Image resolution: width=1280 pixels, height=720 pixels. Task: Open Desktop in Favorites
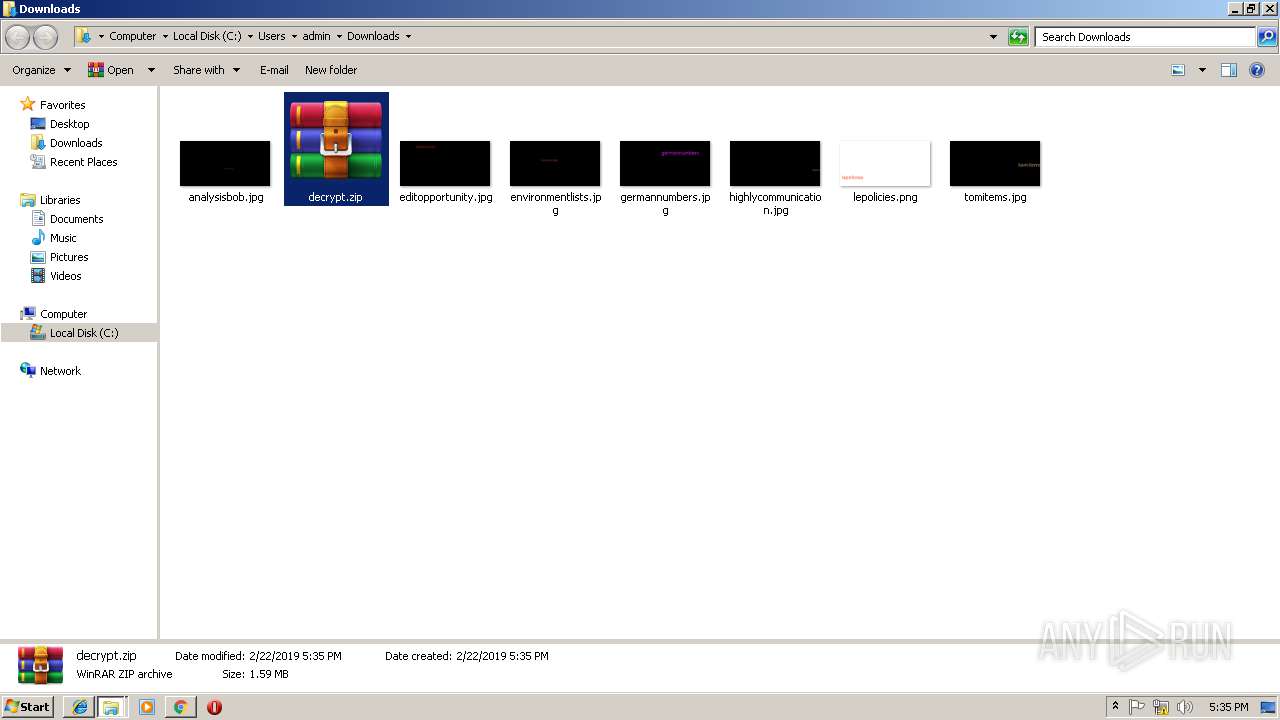tap(69, 124)
